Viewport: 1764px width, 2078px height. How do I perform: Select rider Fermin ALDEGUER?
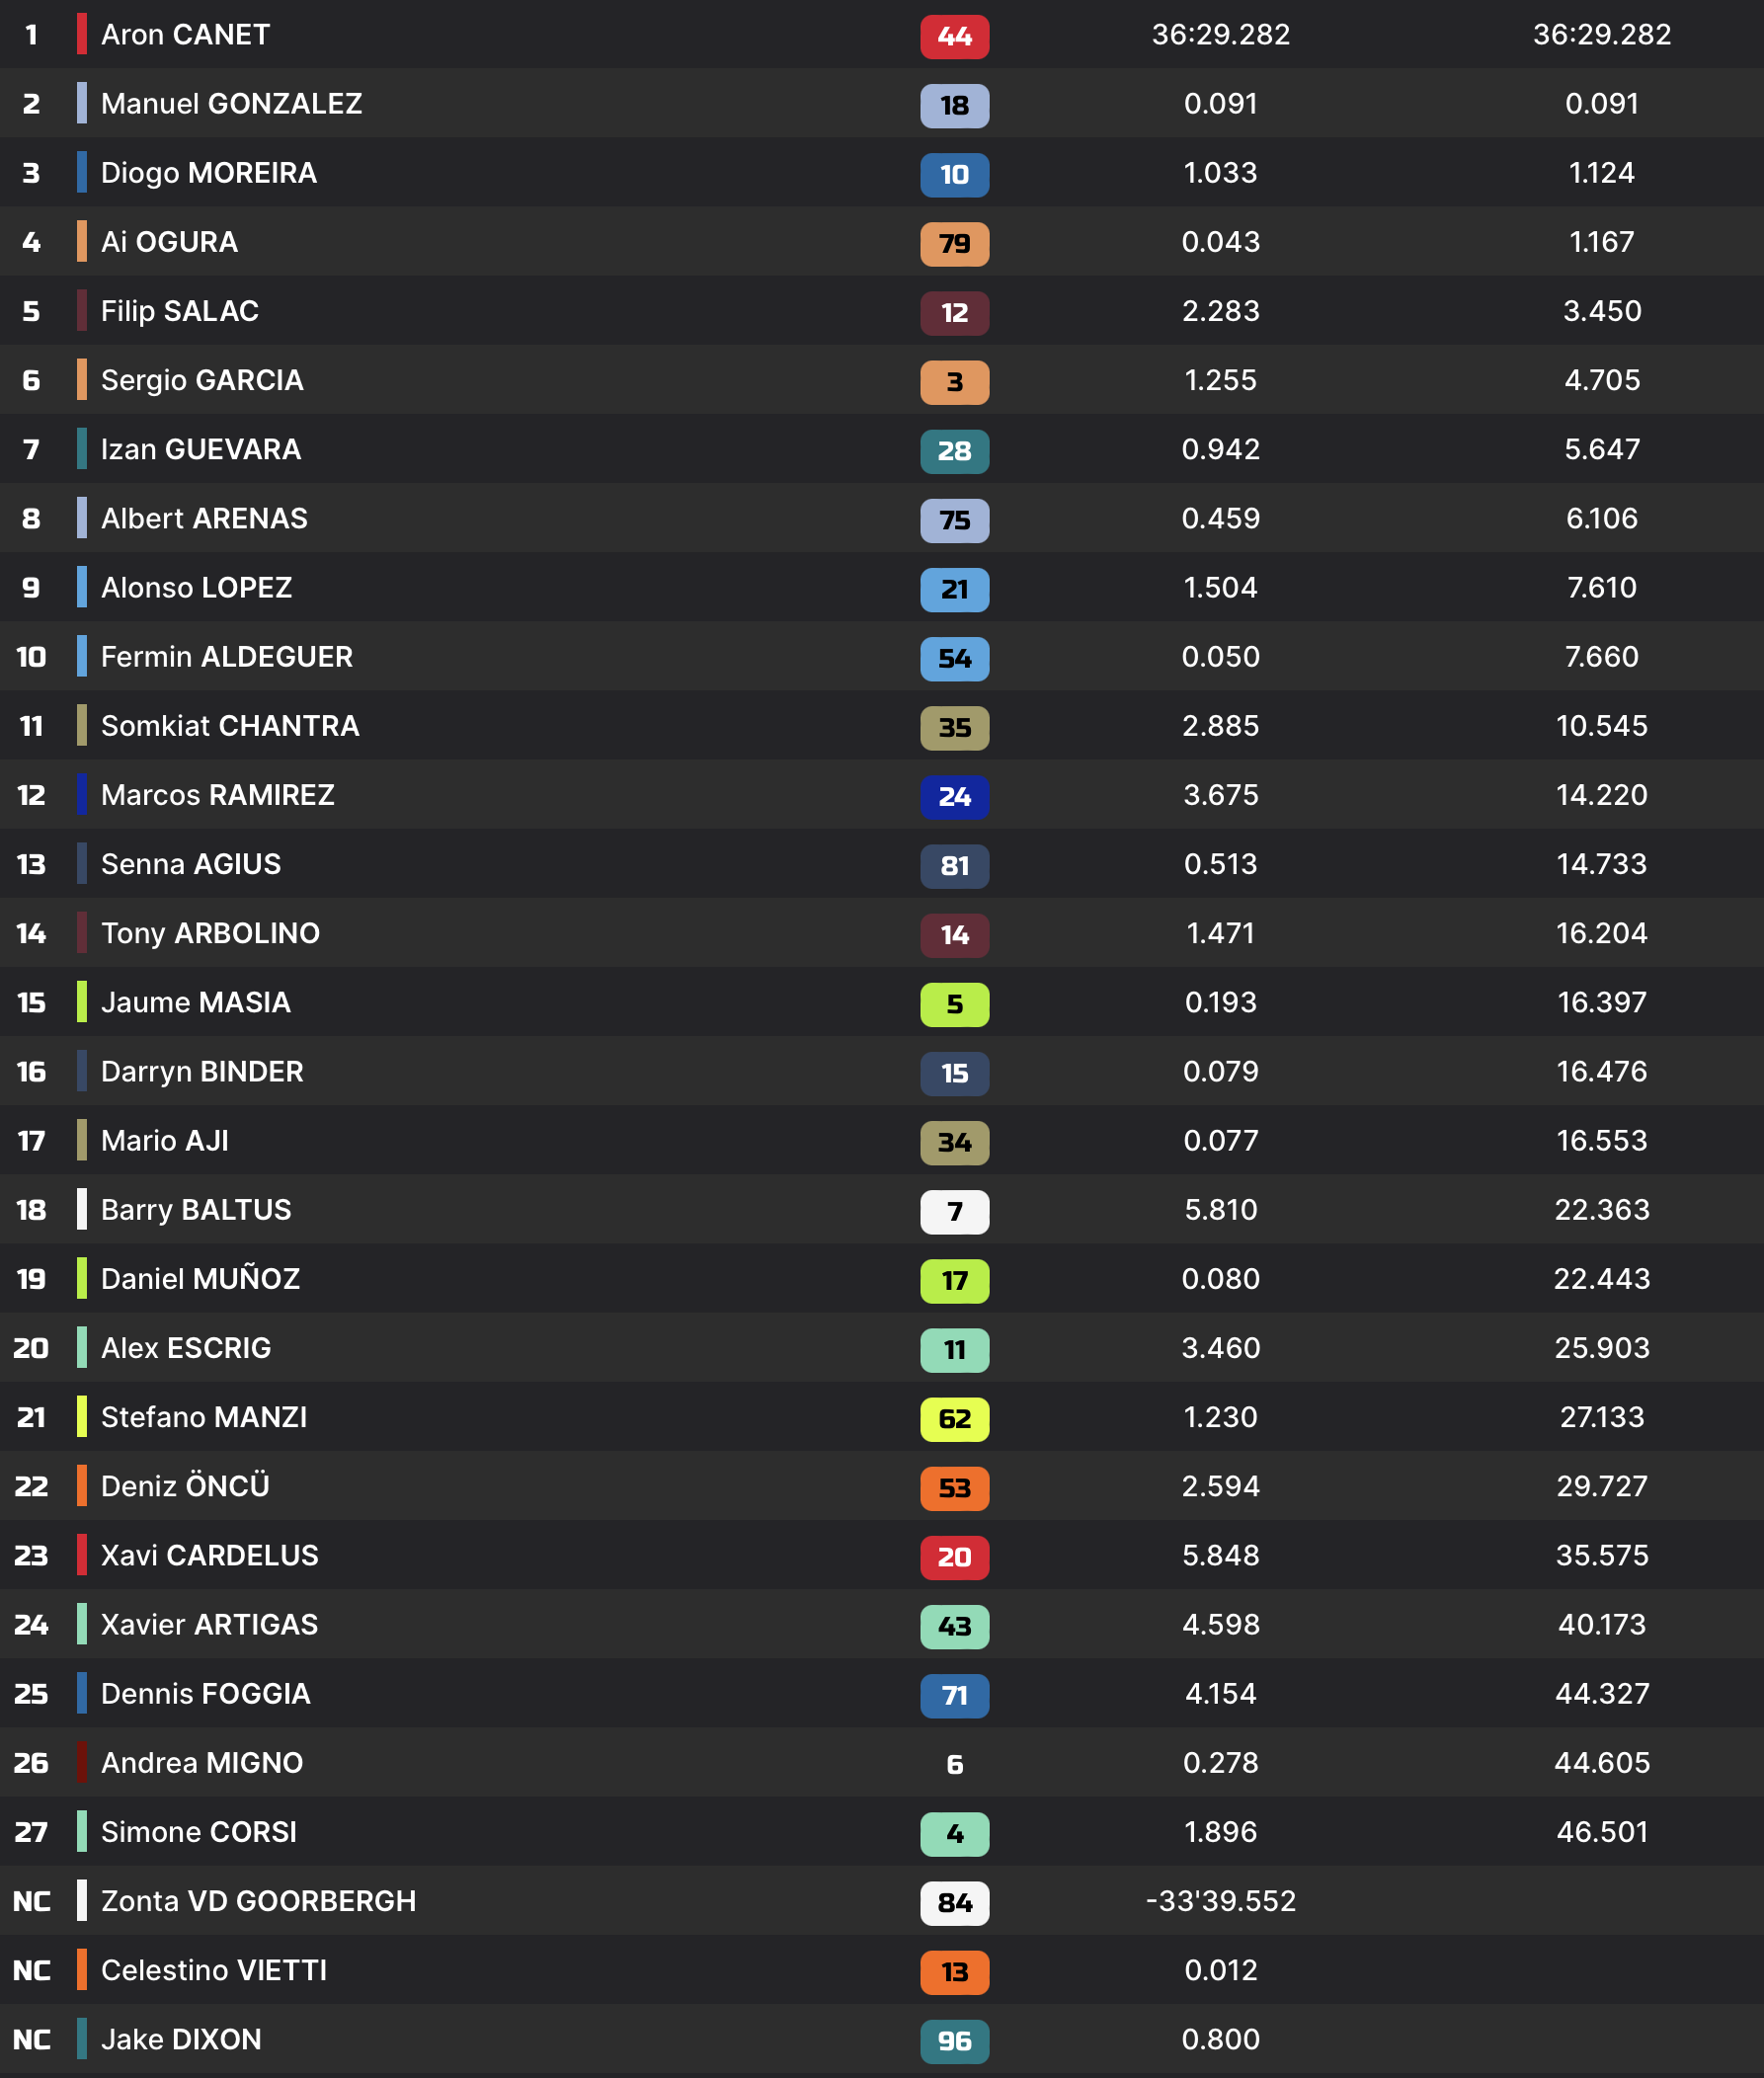(226, 657)
